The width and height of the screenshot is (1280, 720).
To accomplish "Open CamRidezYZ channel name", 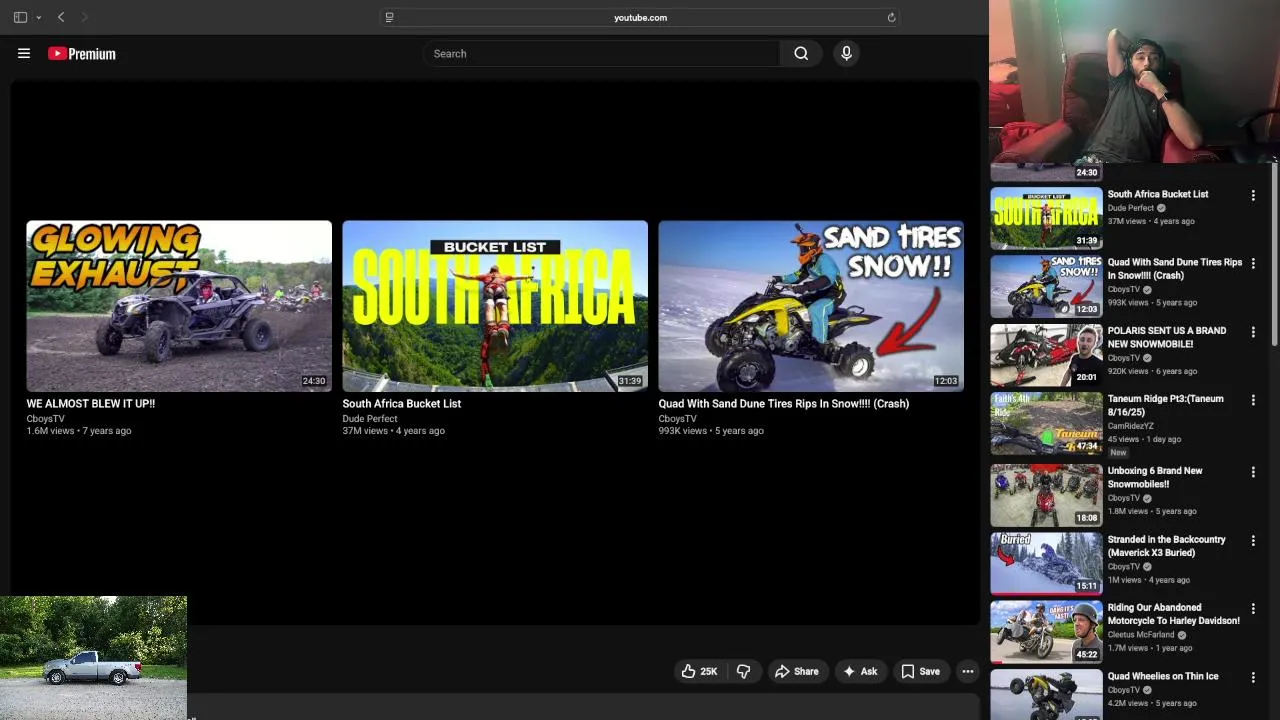I will click(x=1130, y=426).
